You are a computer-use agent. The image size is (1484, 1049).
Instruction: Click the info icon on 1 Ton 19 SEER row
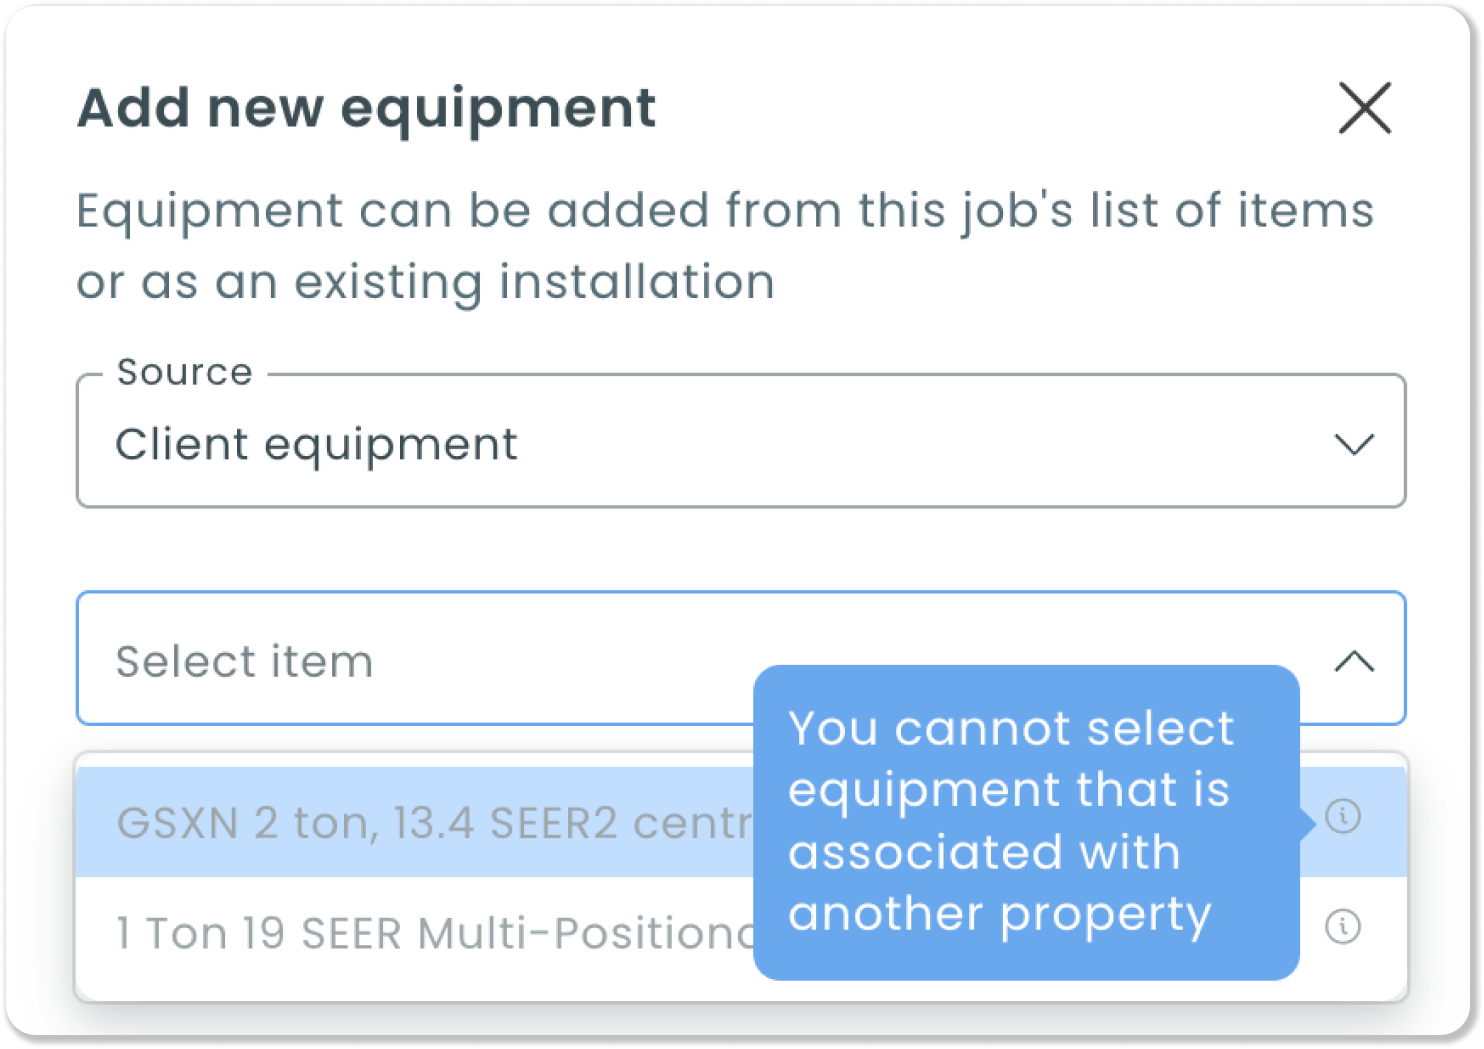(1343, 927)
